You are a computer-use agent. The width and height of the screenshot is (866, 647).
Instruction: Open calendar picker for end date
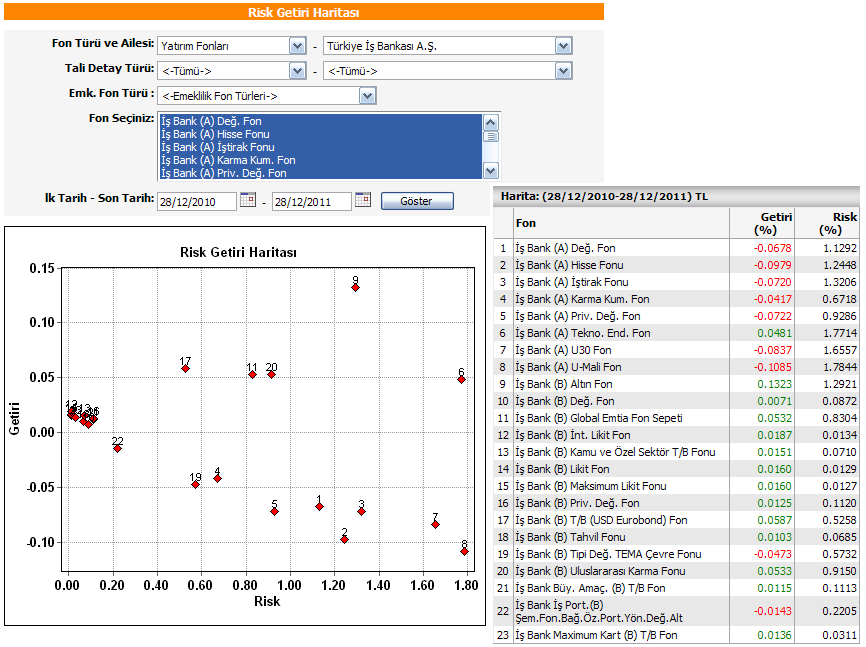363,199
